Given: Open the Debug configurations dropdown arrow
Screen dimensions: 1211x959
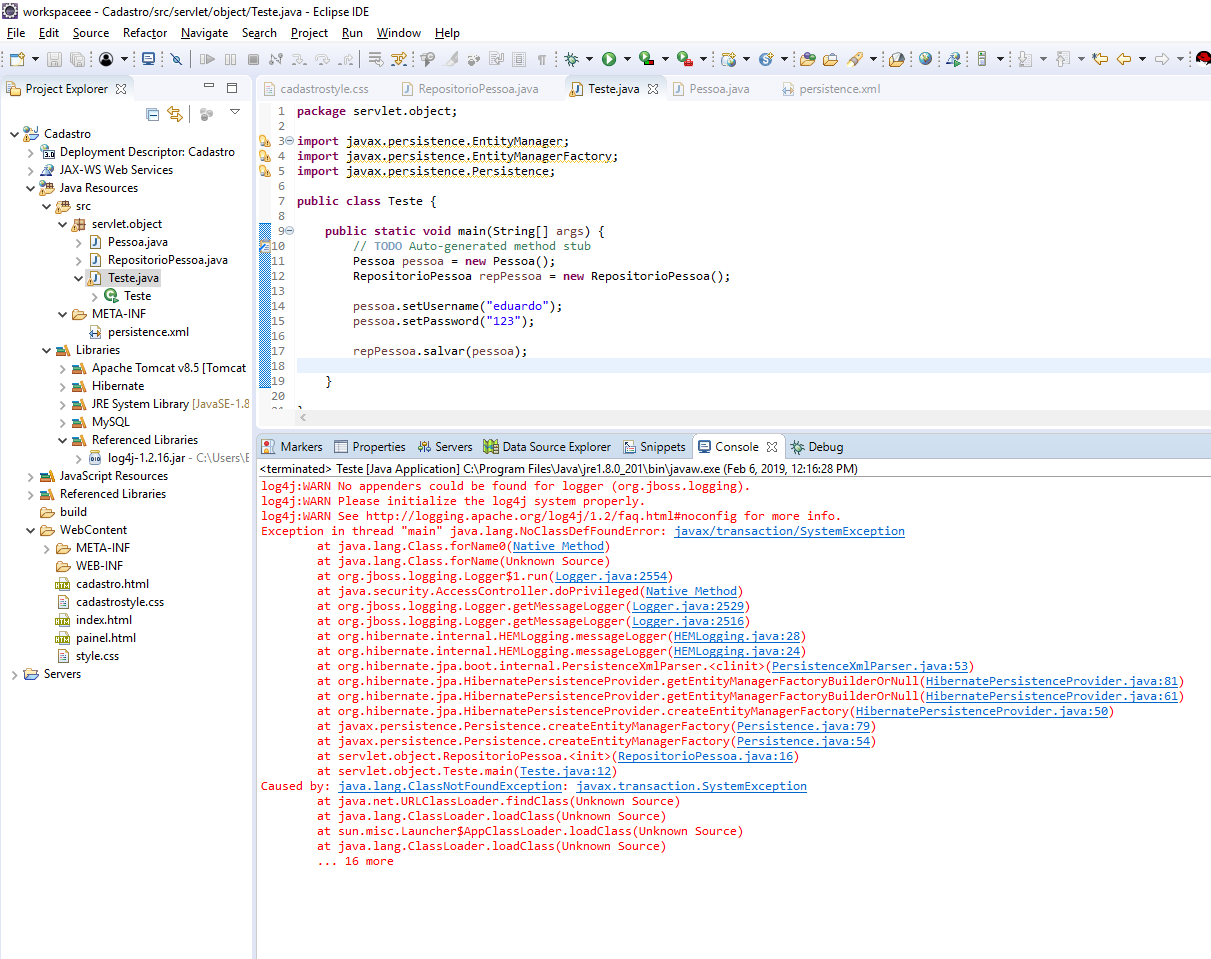Looking at the screenshot, I should pos(589,59).
